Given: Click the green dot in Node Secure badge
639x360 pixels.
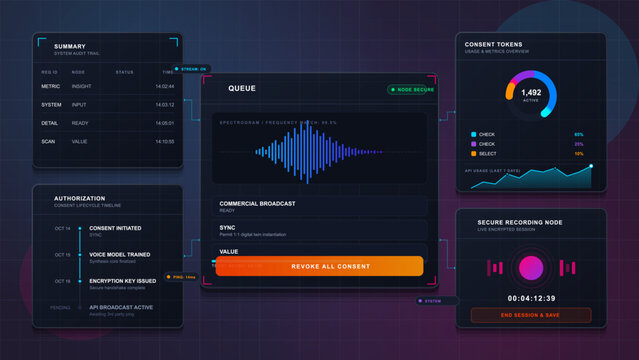Looking at the screenshot, I should (x=393, y=90).
